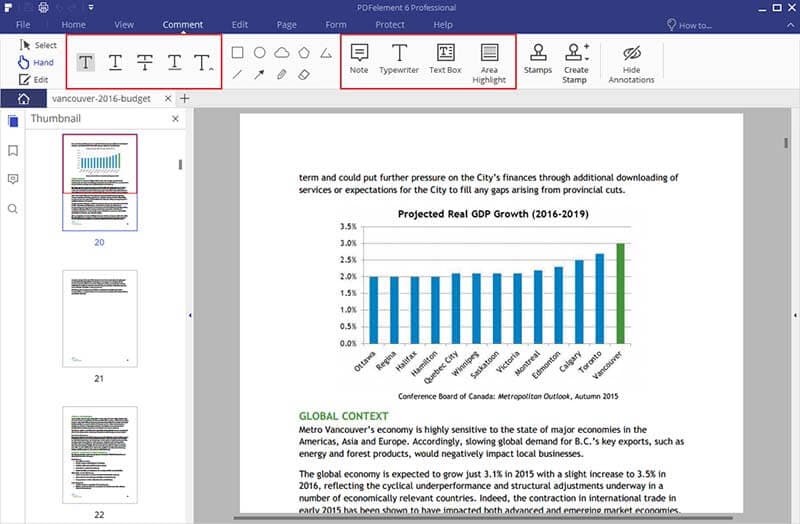Pick the Polygon shape tool

tap(304, 53)
